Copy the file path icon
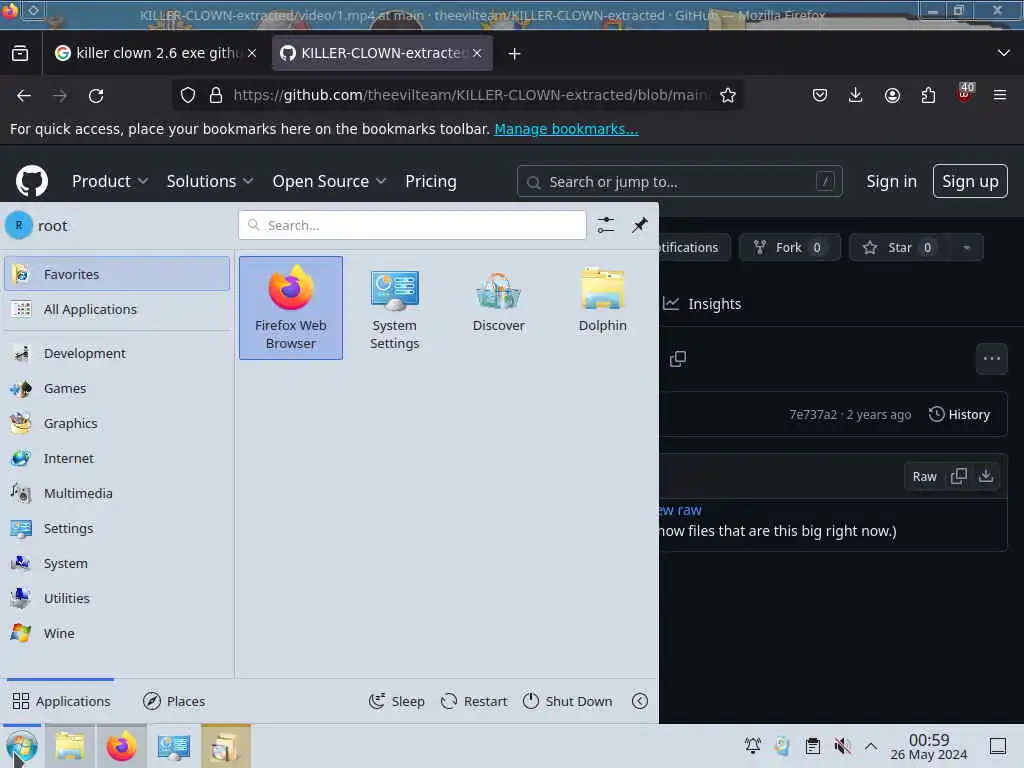The width and height of the screenshot is (1024, 768). pyautogui.click(x=678, y=359)
